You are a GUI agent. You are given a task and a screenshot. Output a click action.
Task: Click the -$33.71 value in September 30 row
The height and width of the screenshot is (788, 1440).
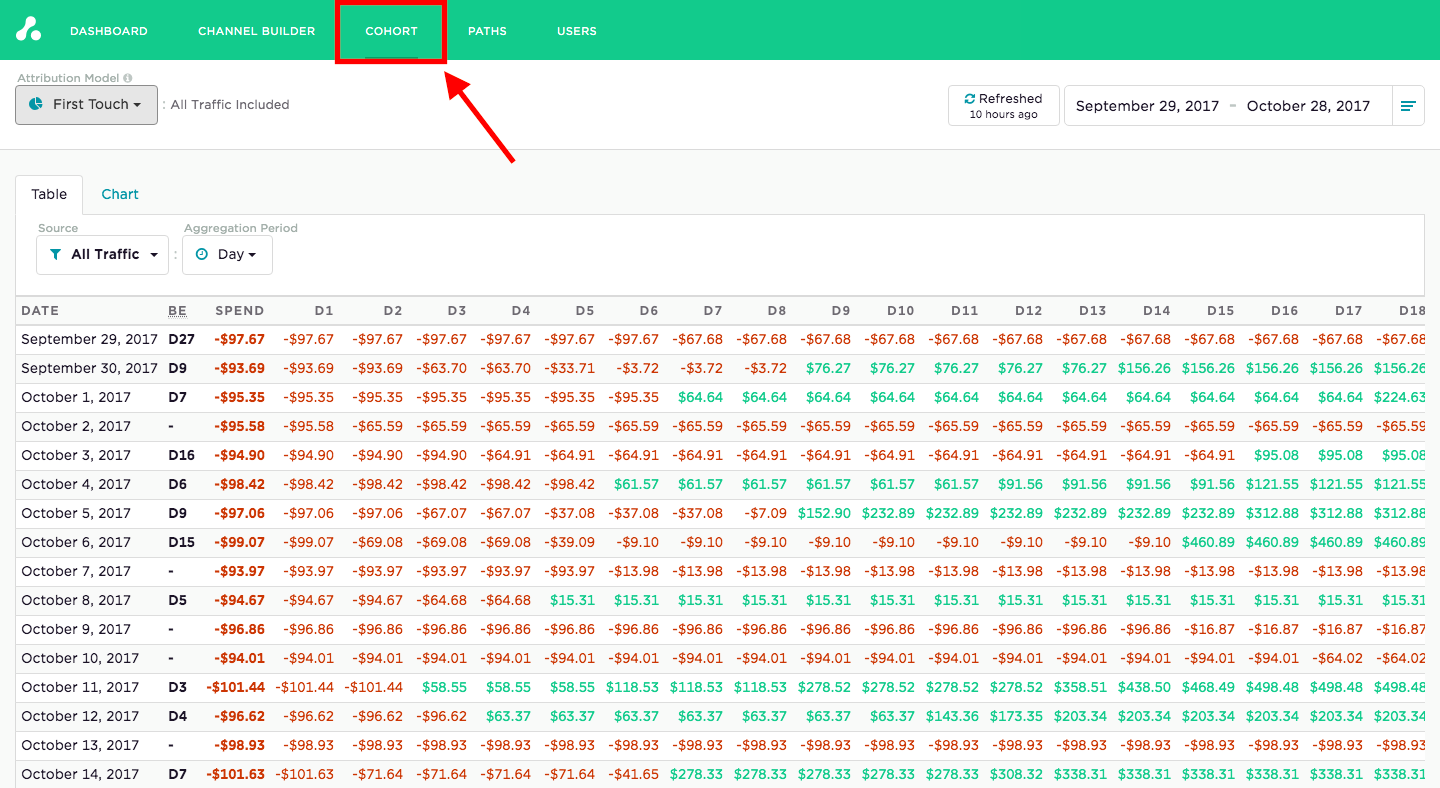[570, 368]
